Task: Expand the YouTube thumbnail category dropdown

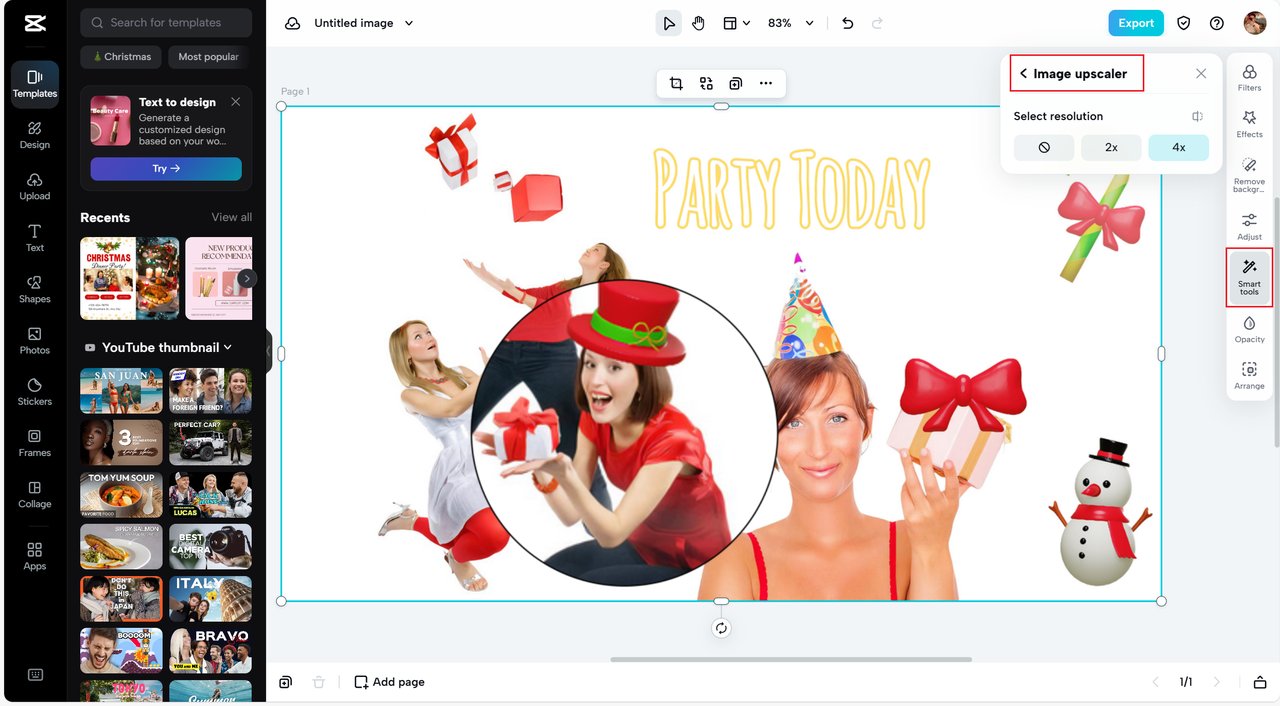Action: click(x=228, y=347)
